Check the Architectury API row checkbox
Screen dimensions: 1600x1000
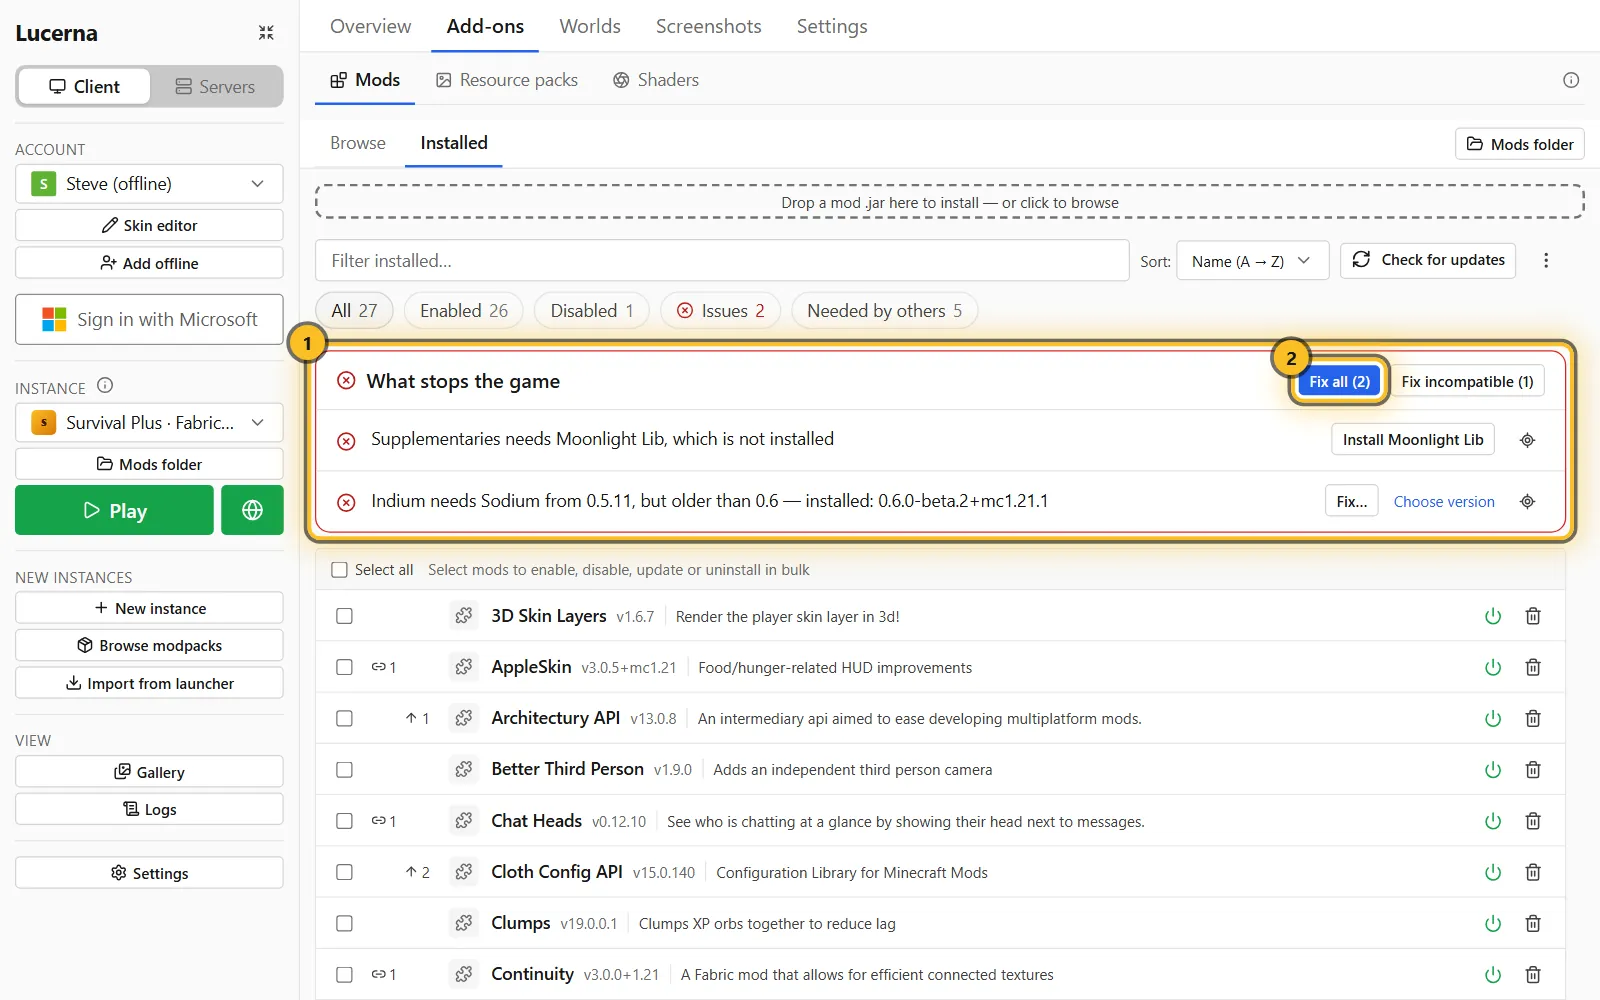344,718
